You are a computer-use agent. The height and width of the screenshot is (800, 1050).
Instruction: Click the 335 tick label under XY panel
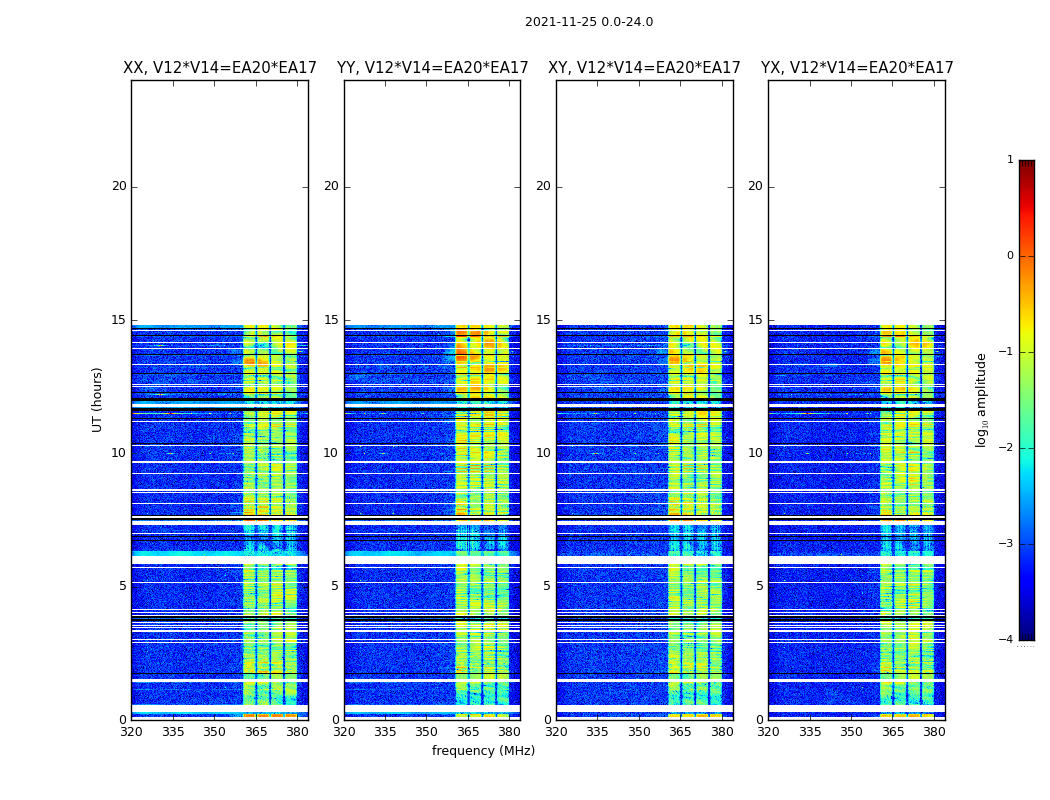click(x=597, y=732)
